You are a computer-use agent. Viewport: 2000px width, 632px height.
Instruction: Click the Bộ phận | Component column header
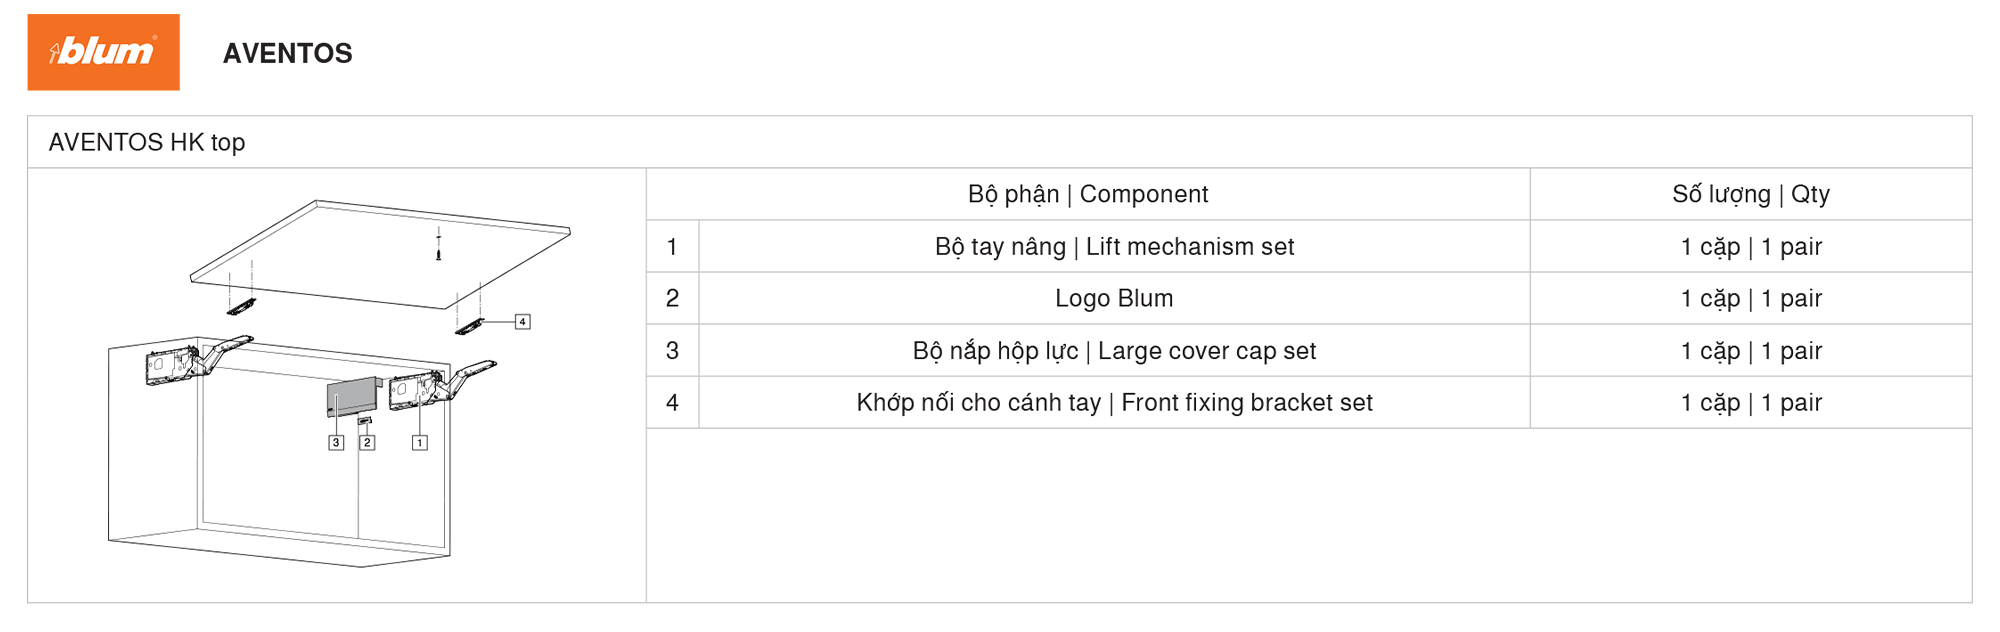pyautogui.click(x=1088, y=194)
